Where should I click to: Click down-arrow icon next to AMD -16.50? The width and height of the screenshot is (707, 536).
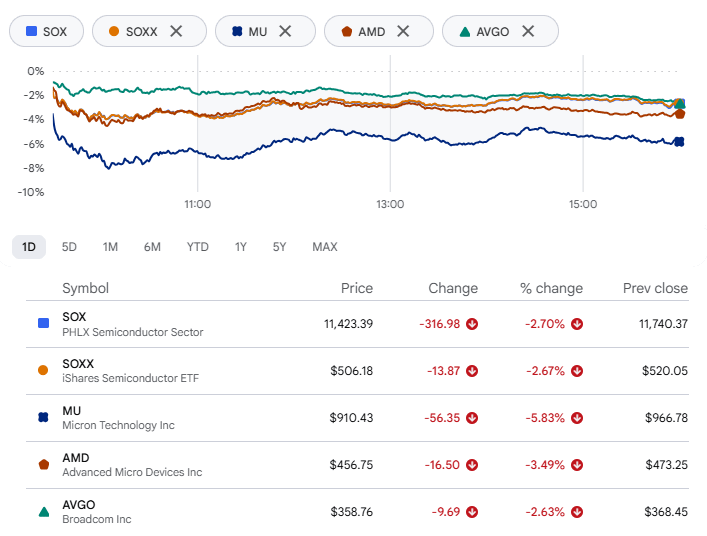pos(472,465)
